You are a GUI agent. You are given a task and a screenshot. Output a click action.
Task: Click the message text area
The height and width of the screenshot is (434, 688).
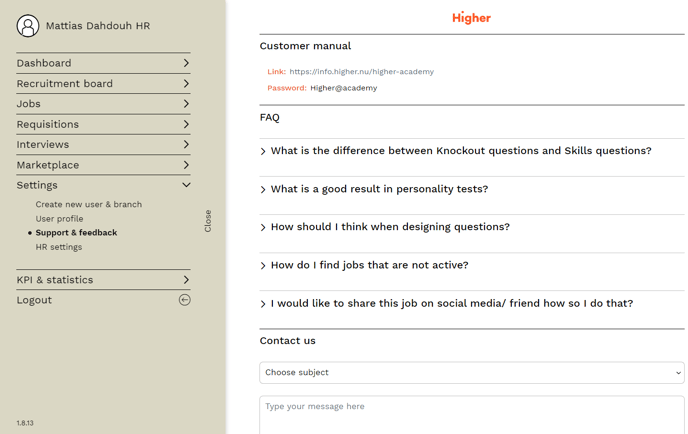tap(471, 414)
